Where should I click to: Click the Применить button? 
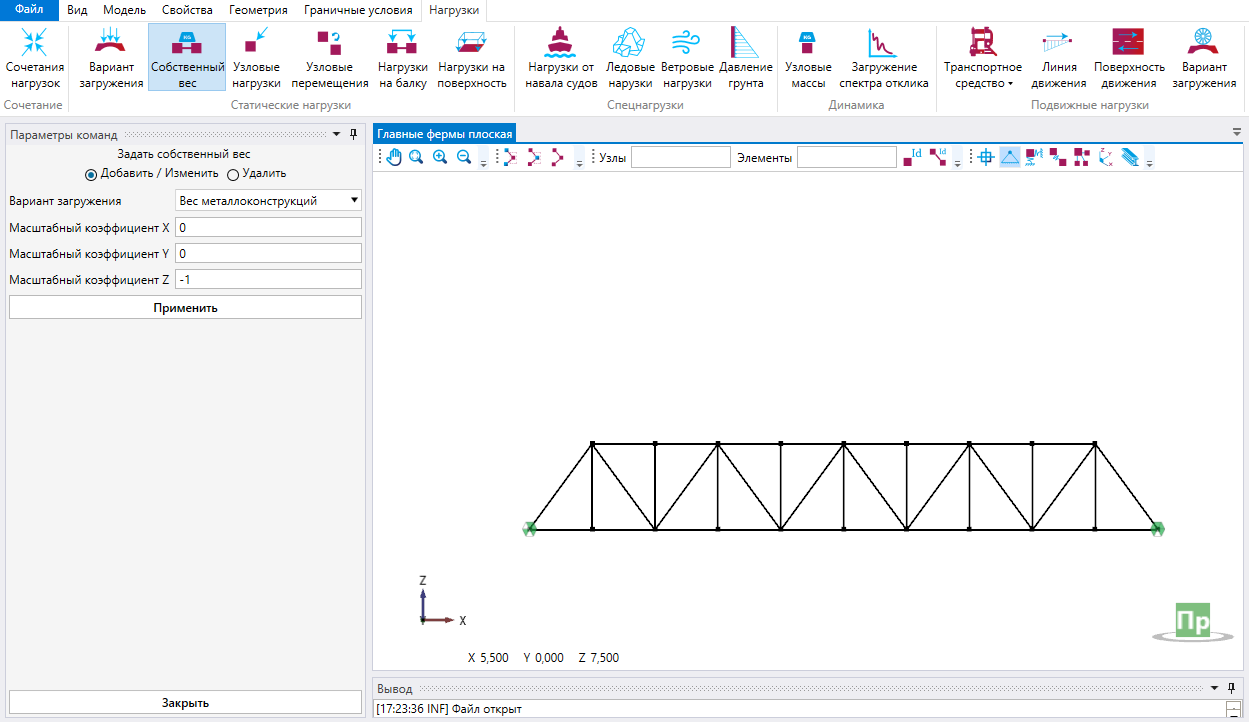pos(185,307)
